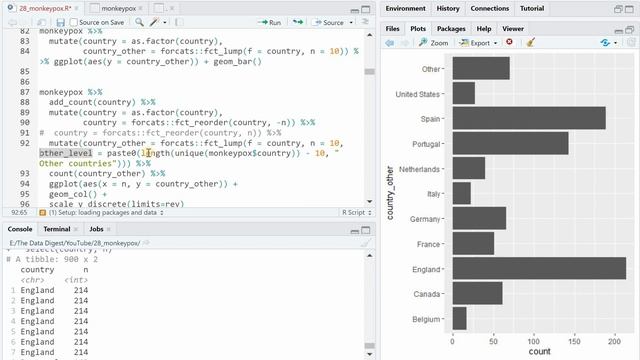Toggle the document outline icon
The image size is (640, 360).
pyautogui.click(x=365, y=22)
